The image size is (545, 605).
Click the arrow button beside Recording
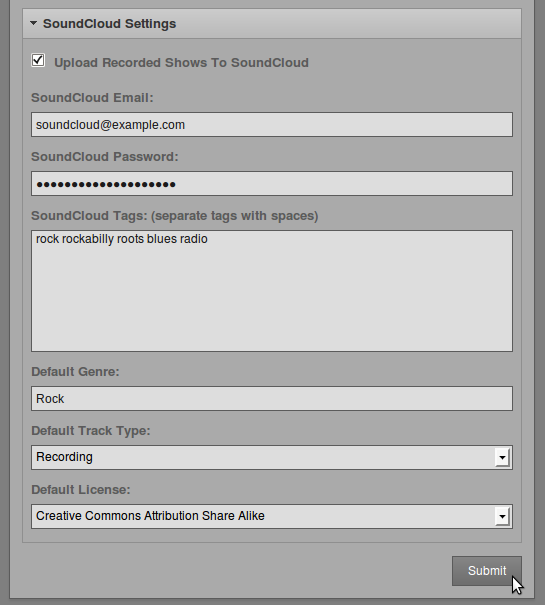point(502,458)
